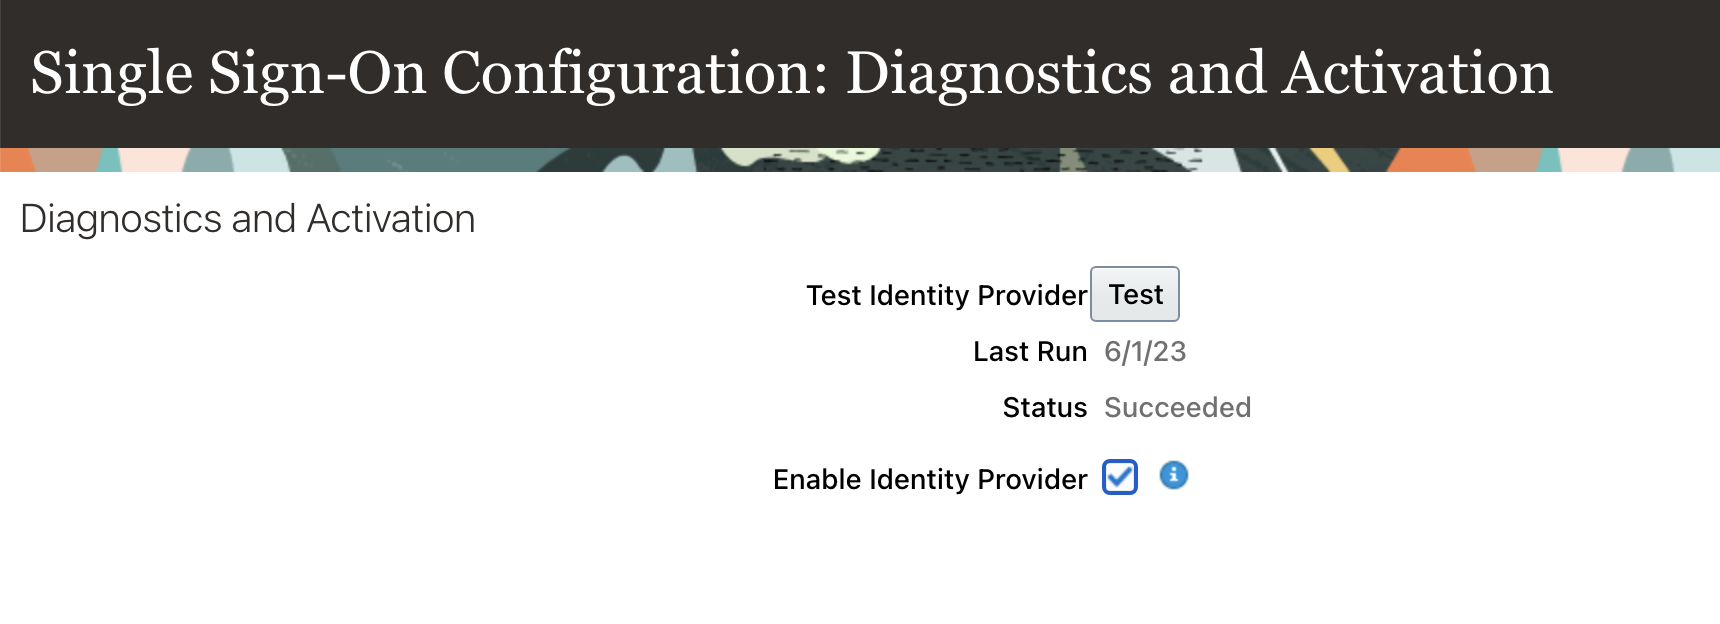Screen dimensions: 1720x624
Task: Click the Single Sign-On Configuration page title
Action: pos(791,74)
